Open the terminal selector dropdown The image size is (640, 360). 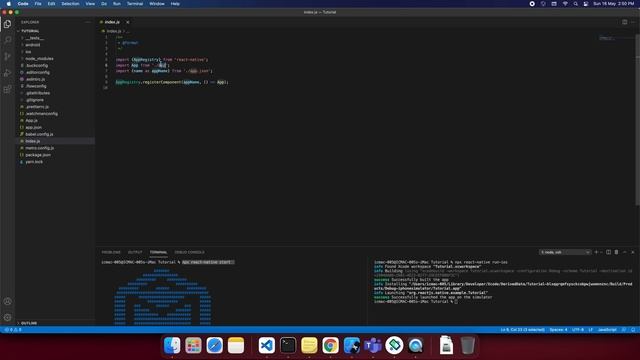(x=565, y=252)
